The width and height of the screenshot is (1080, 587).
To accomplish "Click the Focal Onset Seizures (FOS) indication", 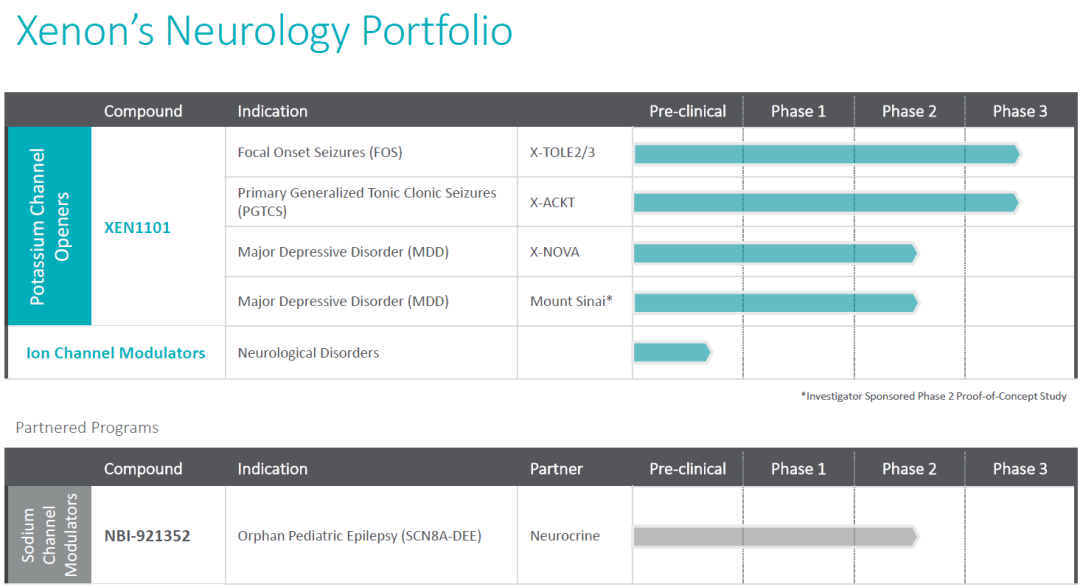I will coord(319,153).
